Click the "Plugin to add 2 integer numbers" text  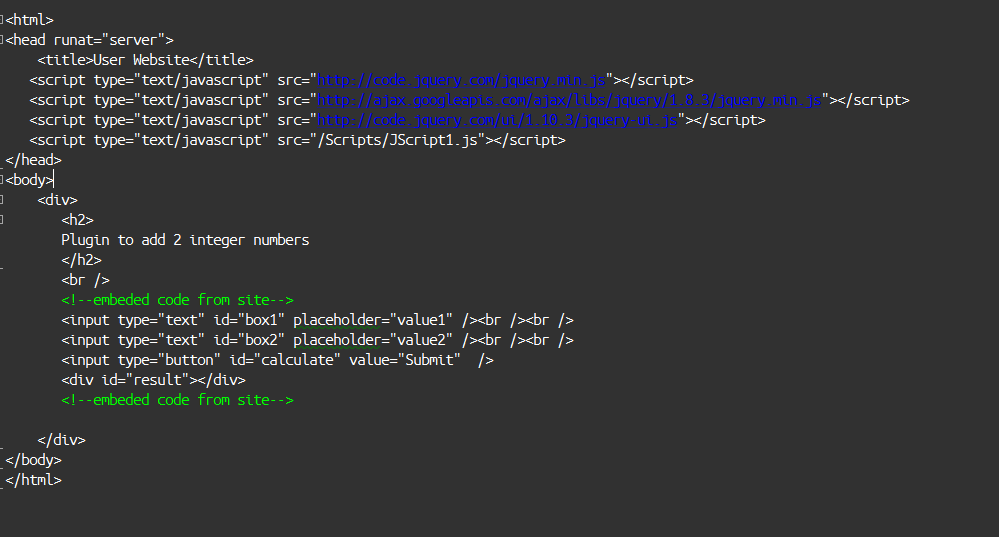(x=185, y=240)
